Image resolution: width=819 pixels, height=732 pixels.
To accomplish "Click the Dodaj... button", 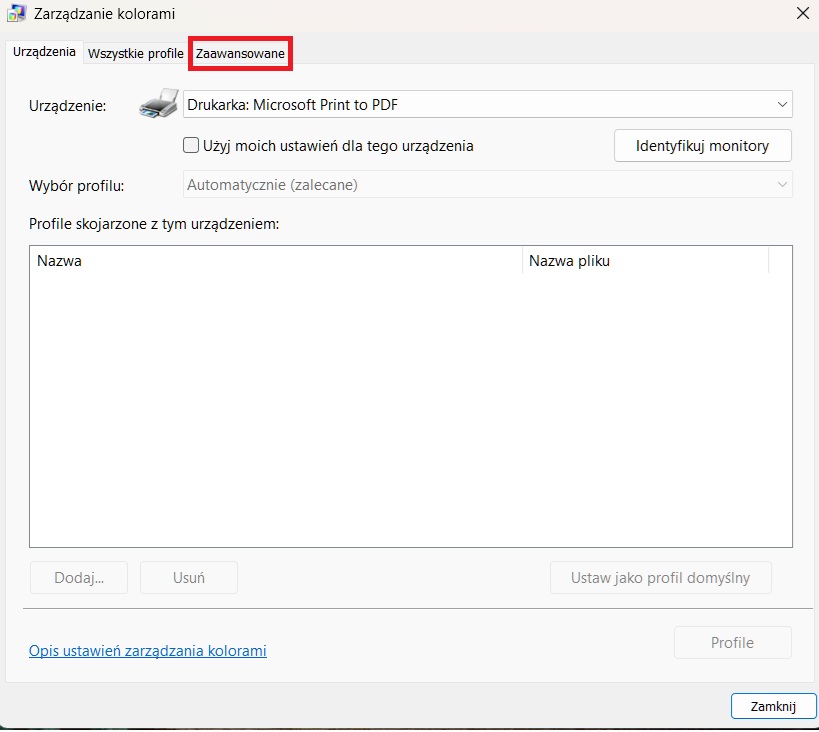I will [x=80, y=578].
